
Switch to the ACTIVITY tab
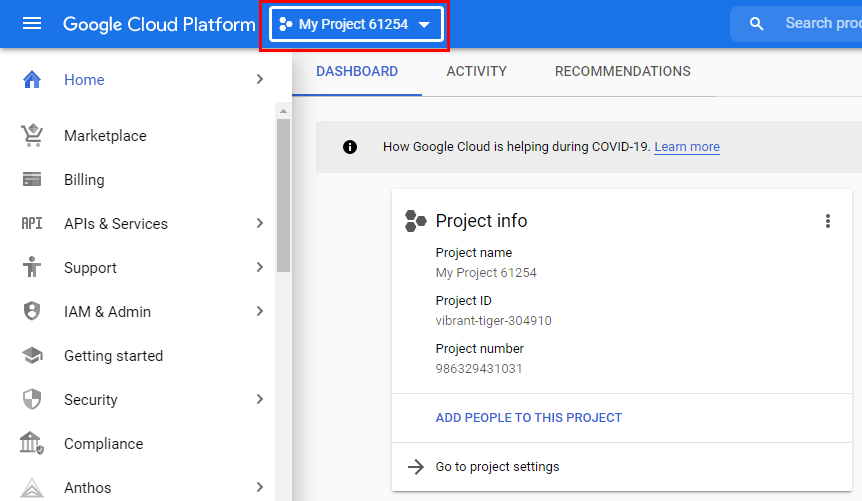click(476, 71)
